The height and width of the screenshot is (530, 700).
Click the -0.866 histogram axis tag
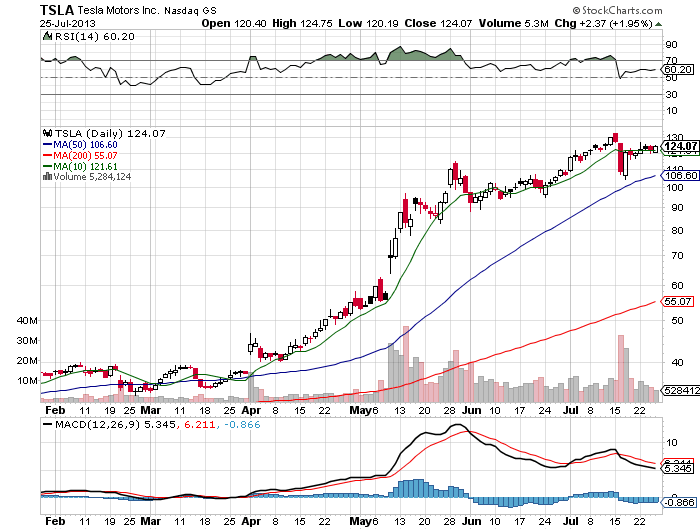pos(679,502)
